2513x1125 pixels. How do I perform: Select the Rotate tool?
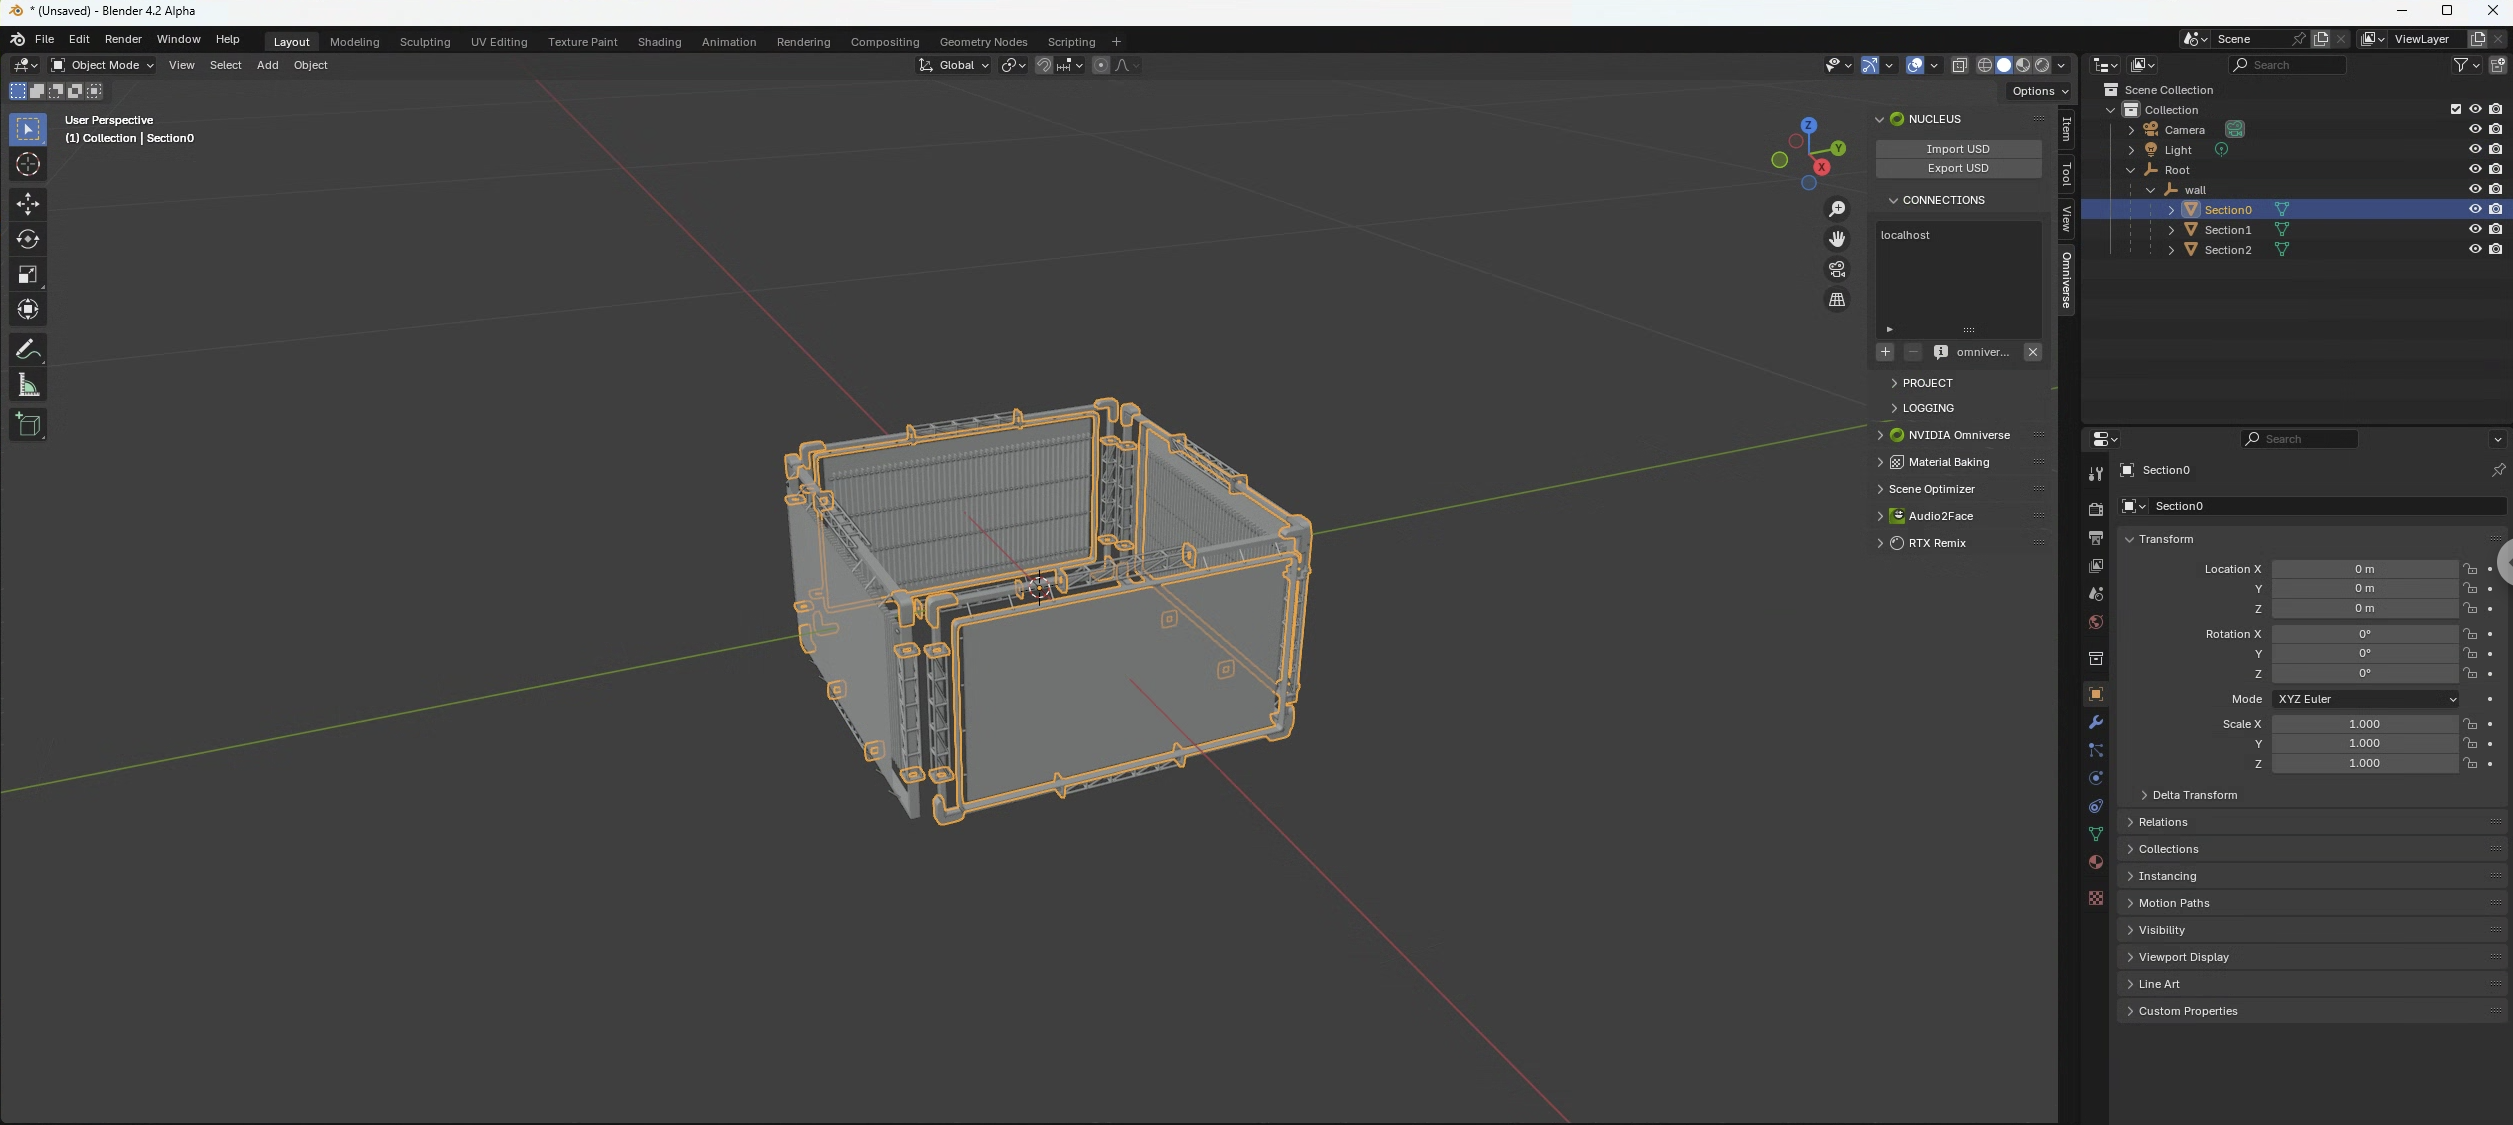click(28, 239)
